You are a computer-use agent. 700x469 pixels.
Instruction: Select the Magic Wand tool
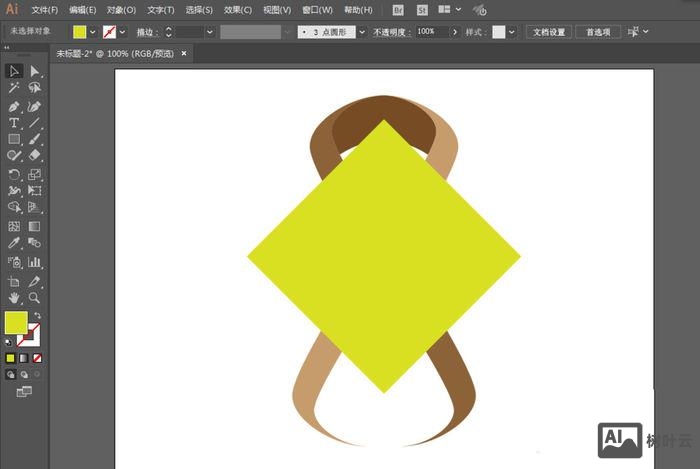pos(14,88)
